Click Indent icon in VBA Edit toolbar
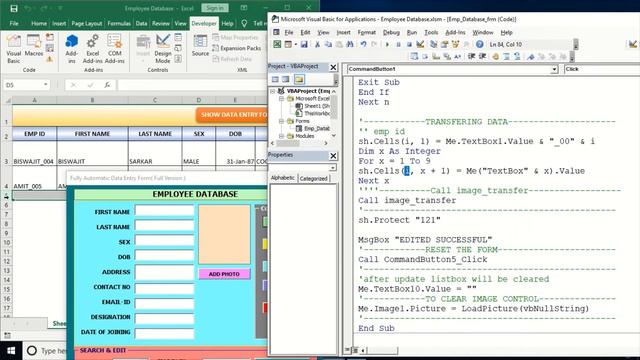The image size is (640, 360). (471, 56)
